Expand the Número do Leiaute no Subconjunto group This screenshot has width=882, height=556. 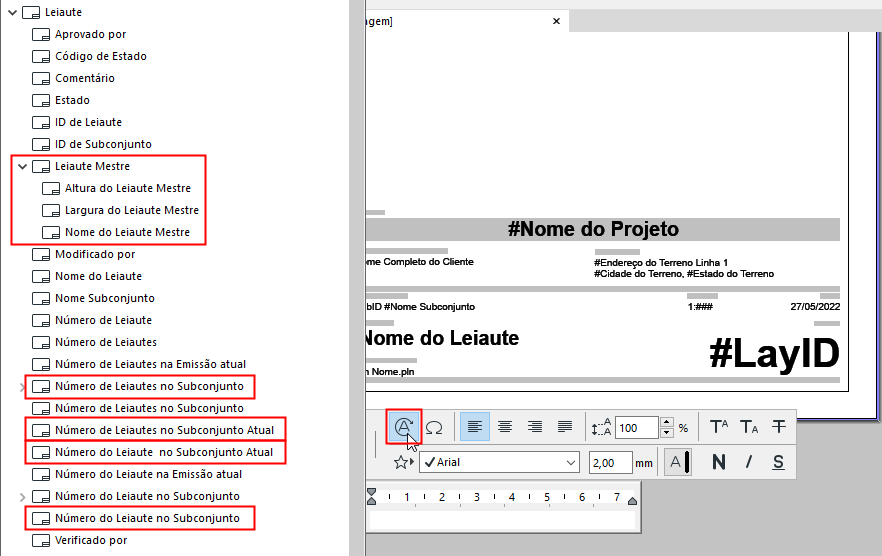coord(22,497)
